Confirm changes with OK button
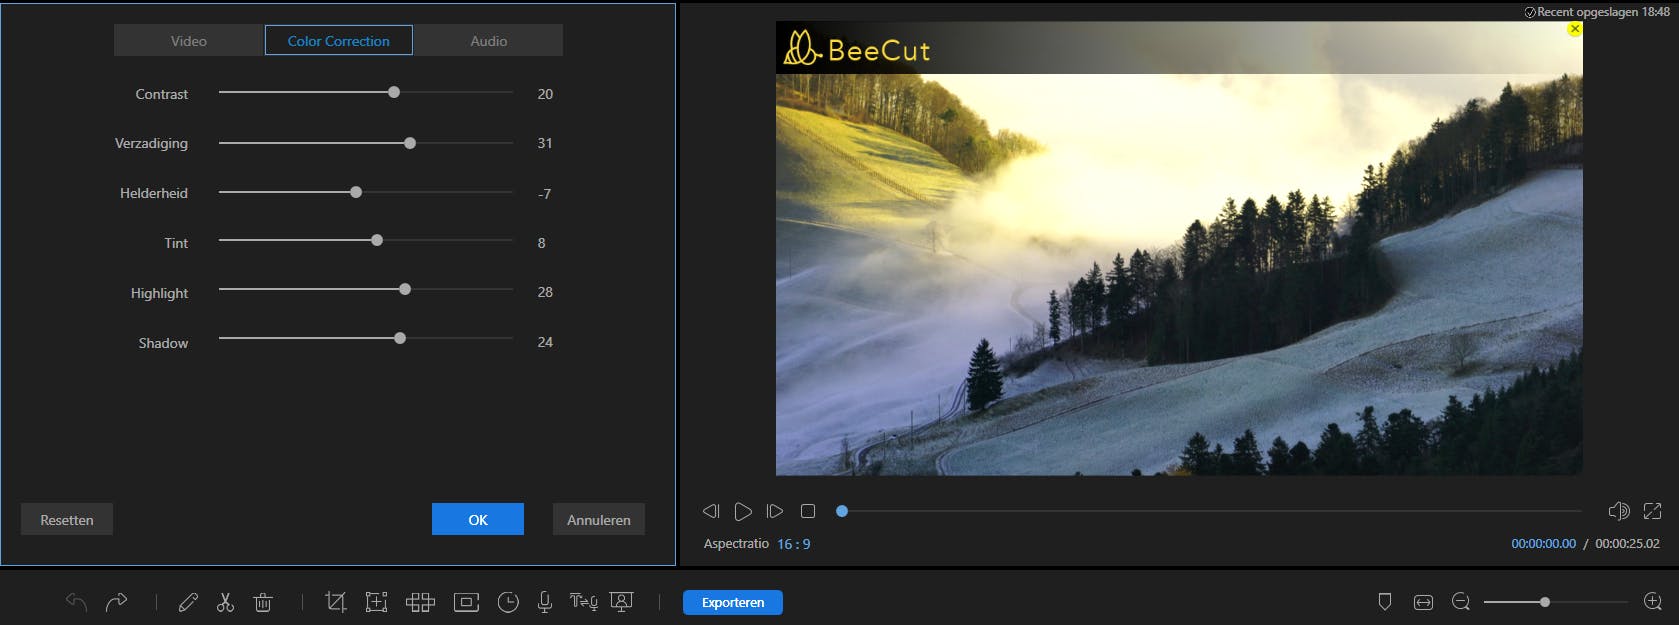Screen dimensions: 1679x625 click(478, 520)
